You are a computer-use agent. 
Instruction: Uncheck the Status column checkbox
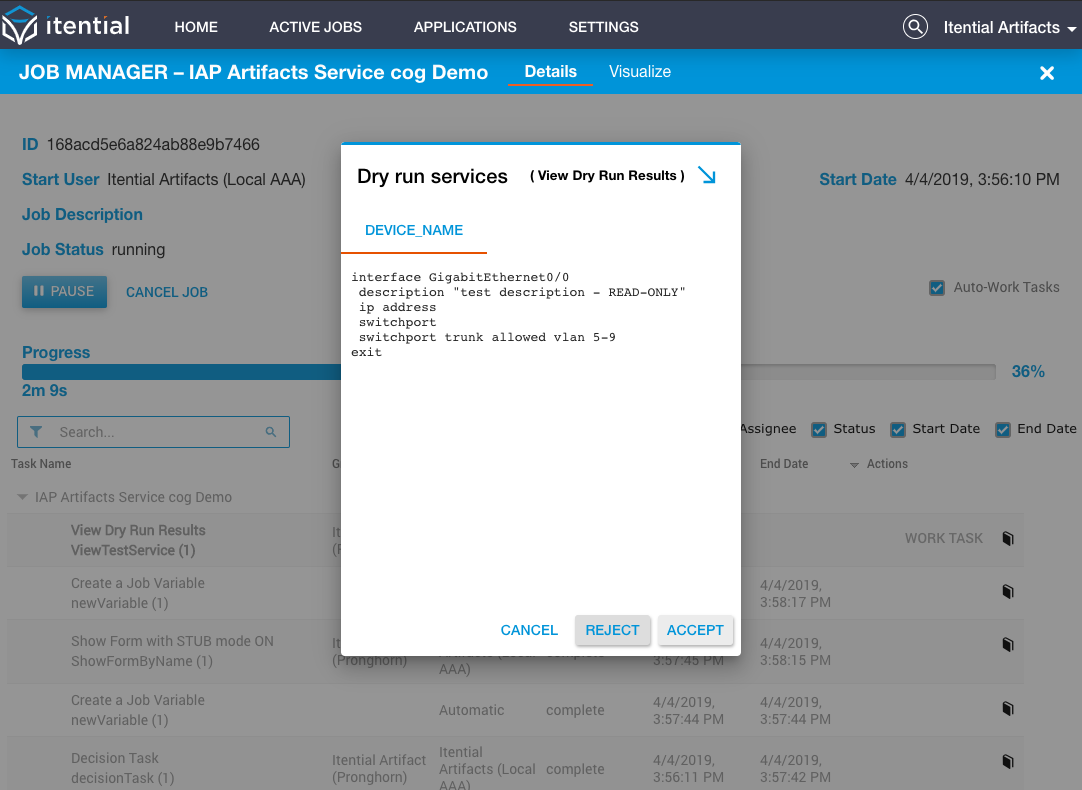click(819, 430)
